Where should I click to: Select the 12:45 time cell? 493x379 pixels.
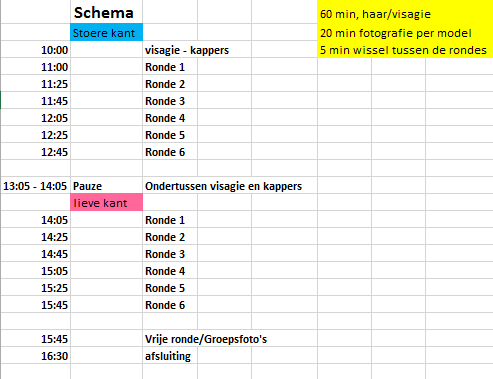[36, 152]
